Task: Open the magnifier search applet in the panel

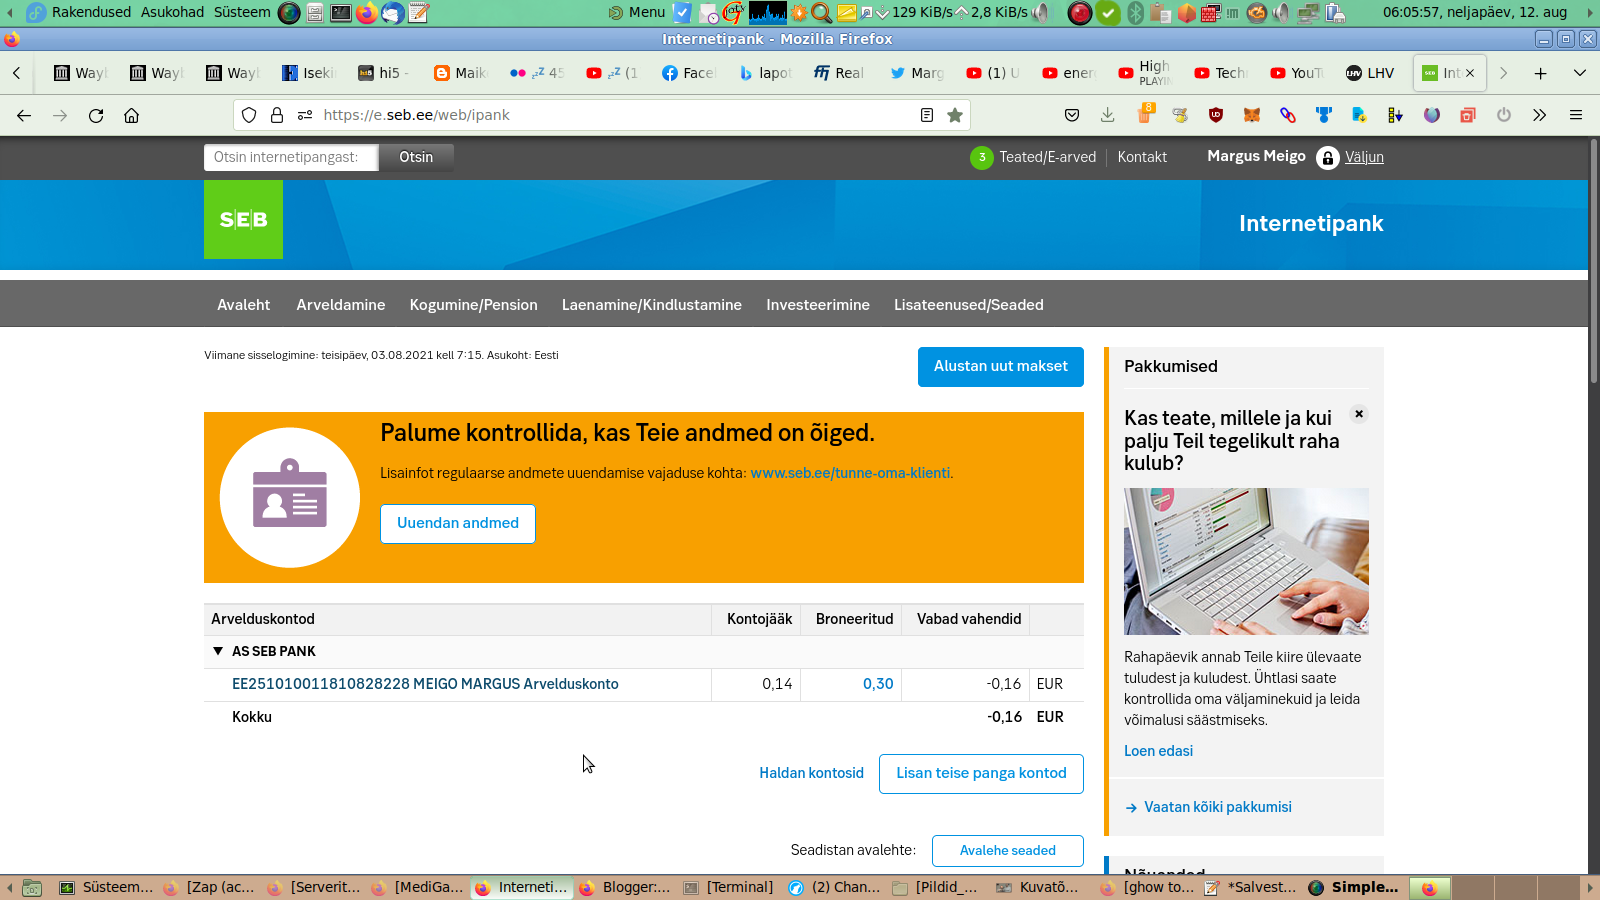Action: point(822,13)
